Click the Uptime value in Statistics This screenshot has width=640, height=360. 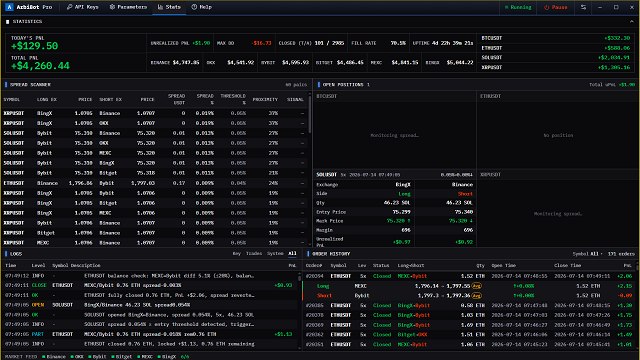tap(453, 43)
